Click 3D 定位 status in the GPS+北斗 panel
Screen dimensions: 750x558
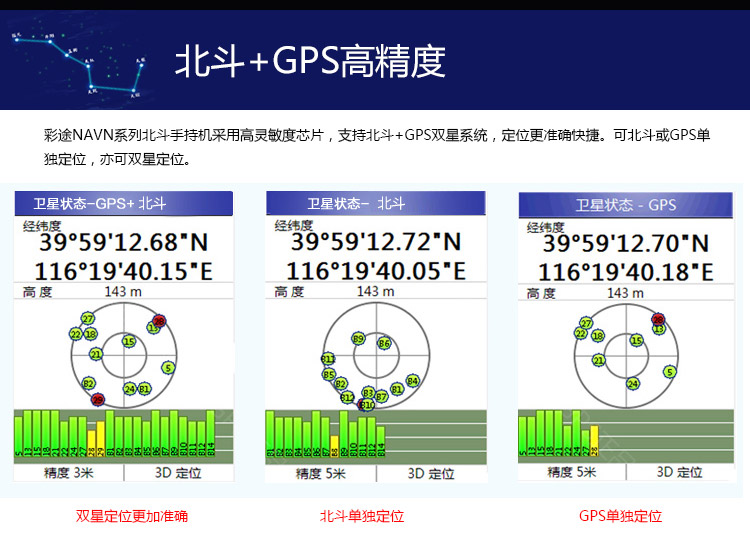[x=178, y=473]
